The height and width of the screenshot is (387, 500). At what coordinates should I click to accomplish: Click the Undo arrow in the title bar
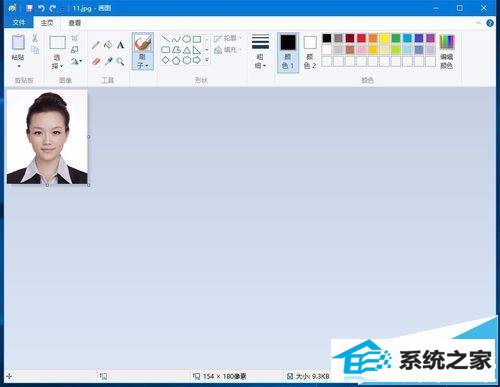[41, 8]
